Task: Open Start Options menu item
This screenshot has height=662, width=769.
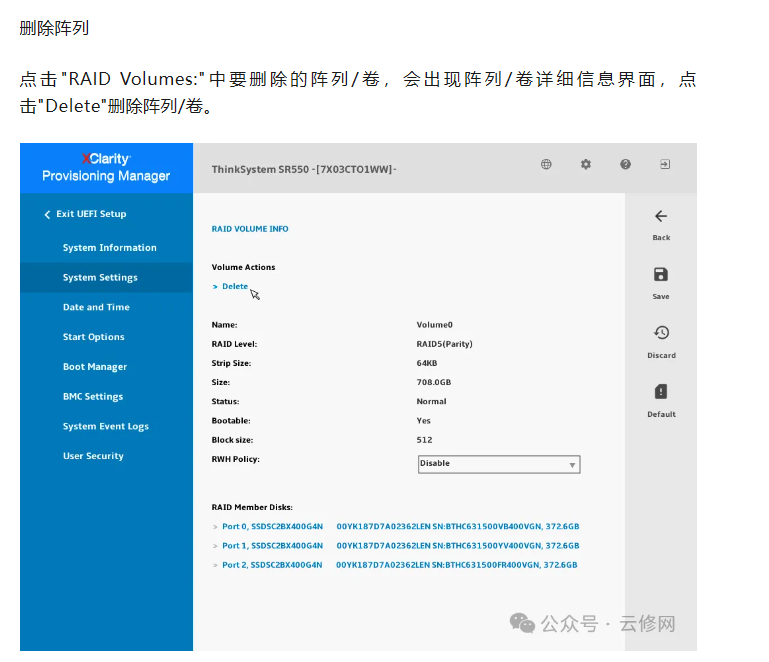Action: (94, 337)
